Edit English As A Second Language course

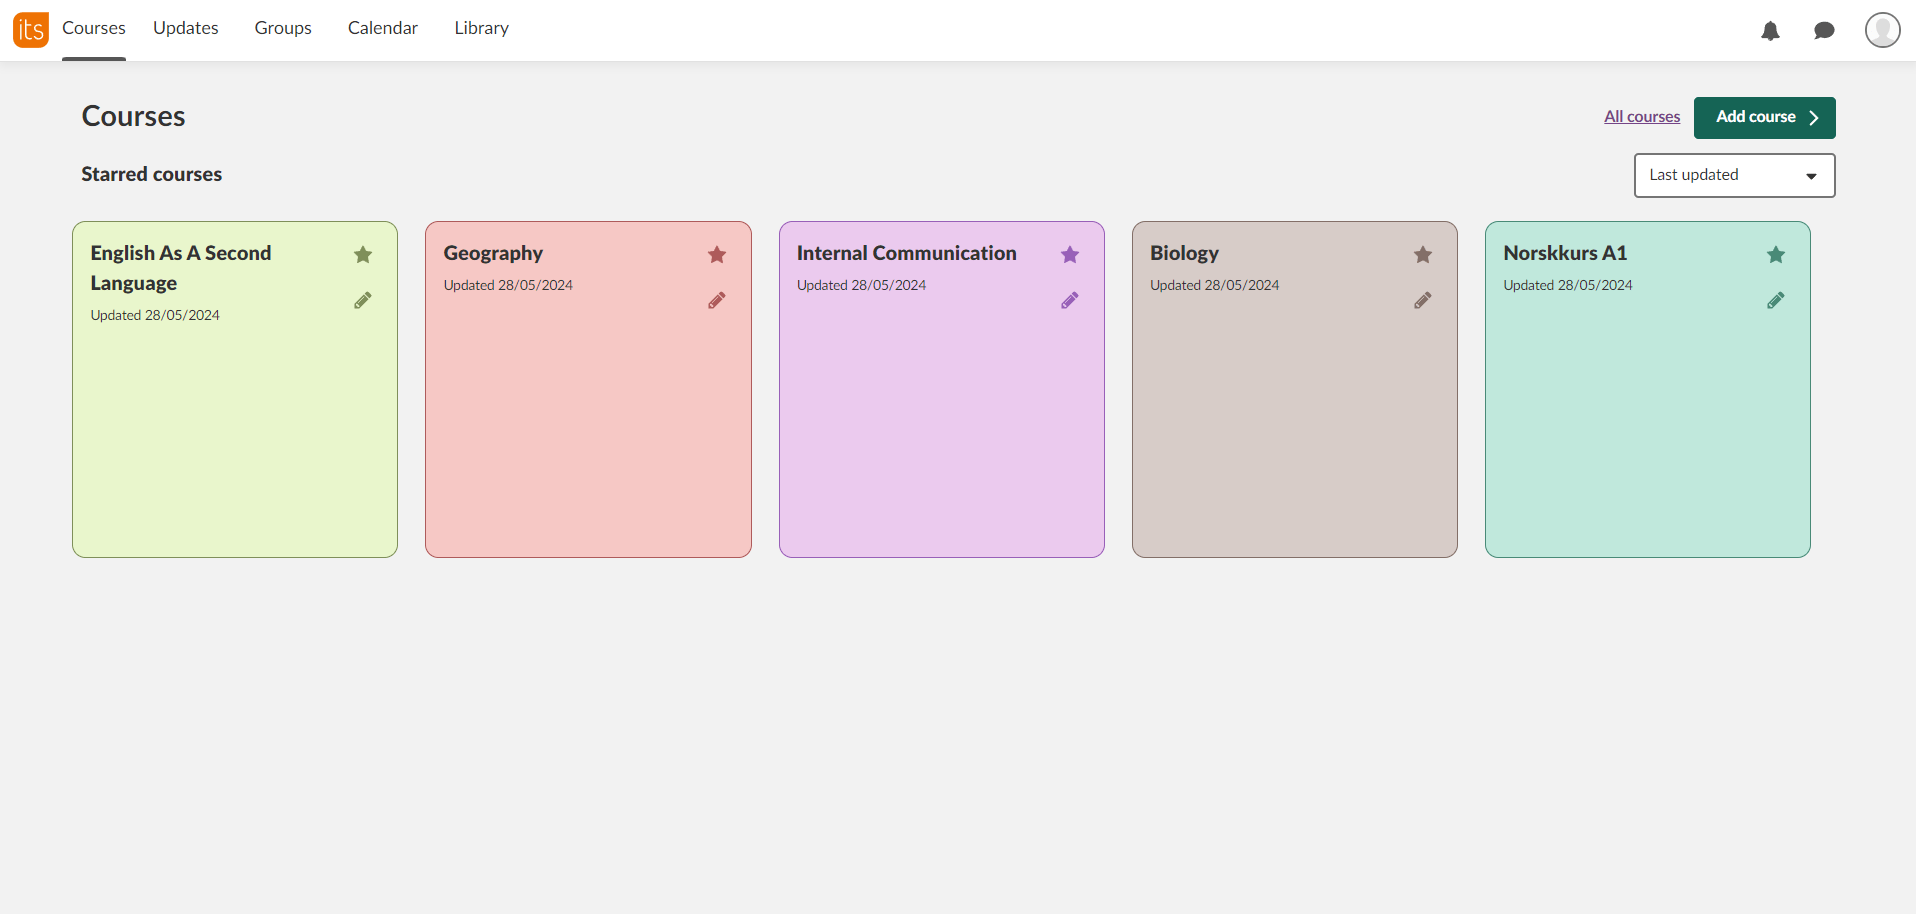[363, 300]
